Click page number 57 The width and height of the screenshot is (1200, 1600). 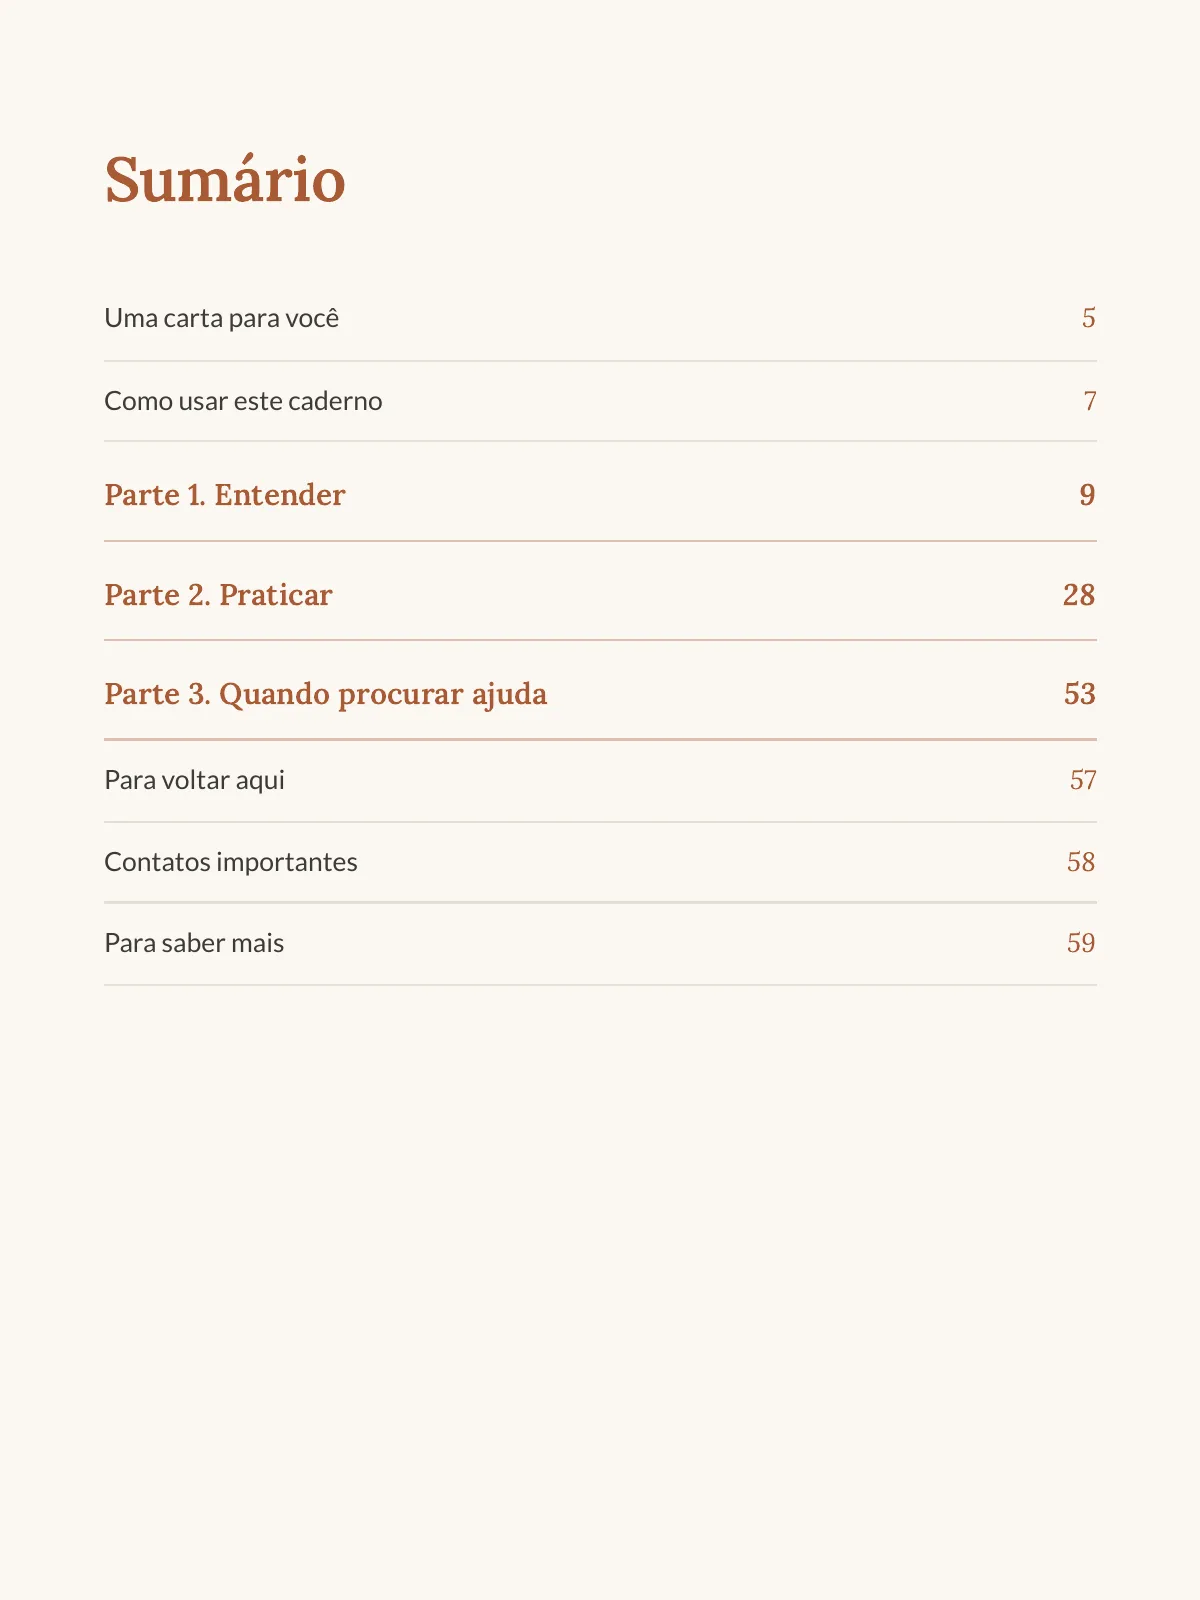tap(1083, 780)
